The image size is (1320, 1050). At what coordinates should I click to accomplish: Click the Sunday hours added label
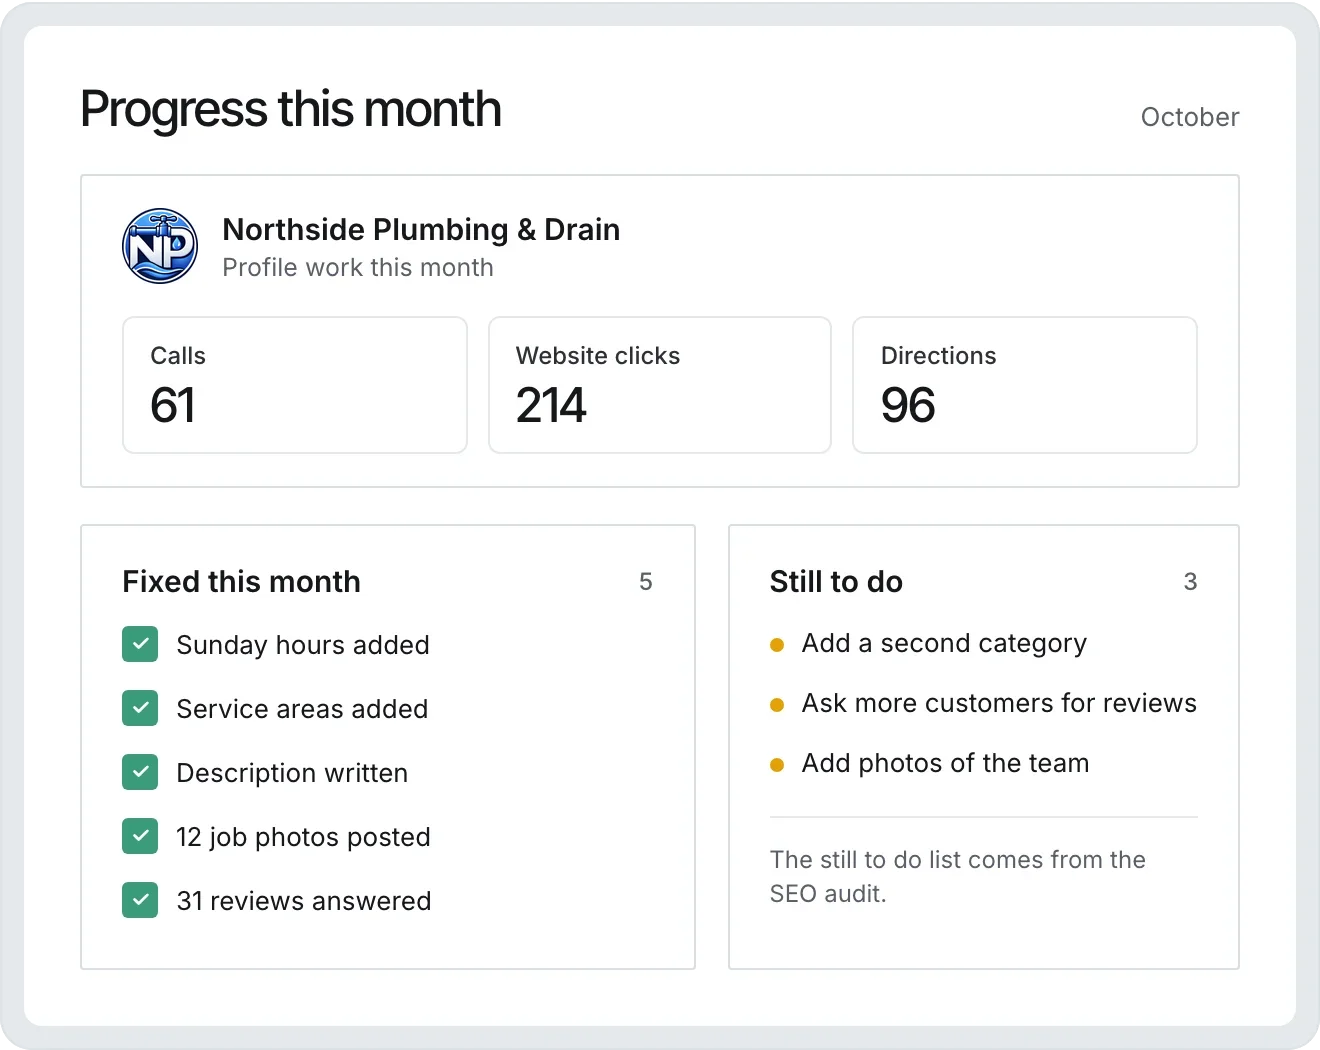point(303,645)
